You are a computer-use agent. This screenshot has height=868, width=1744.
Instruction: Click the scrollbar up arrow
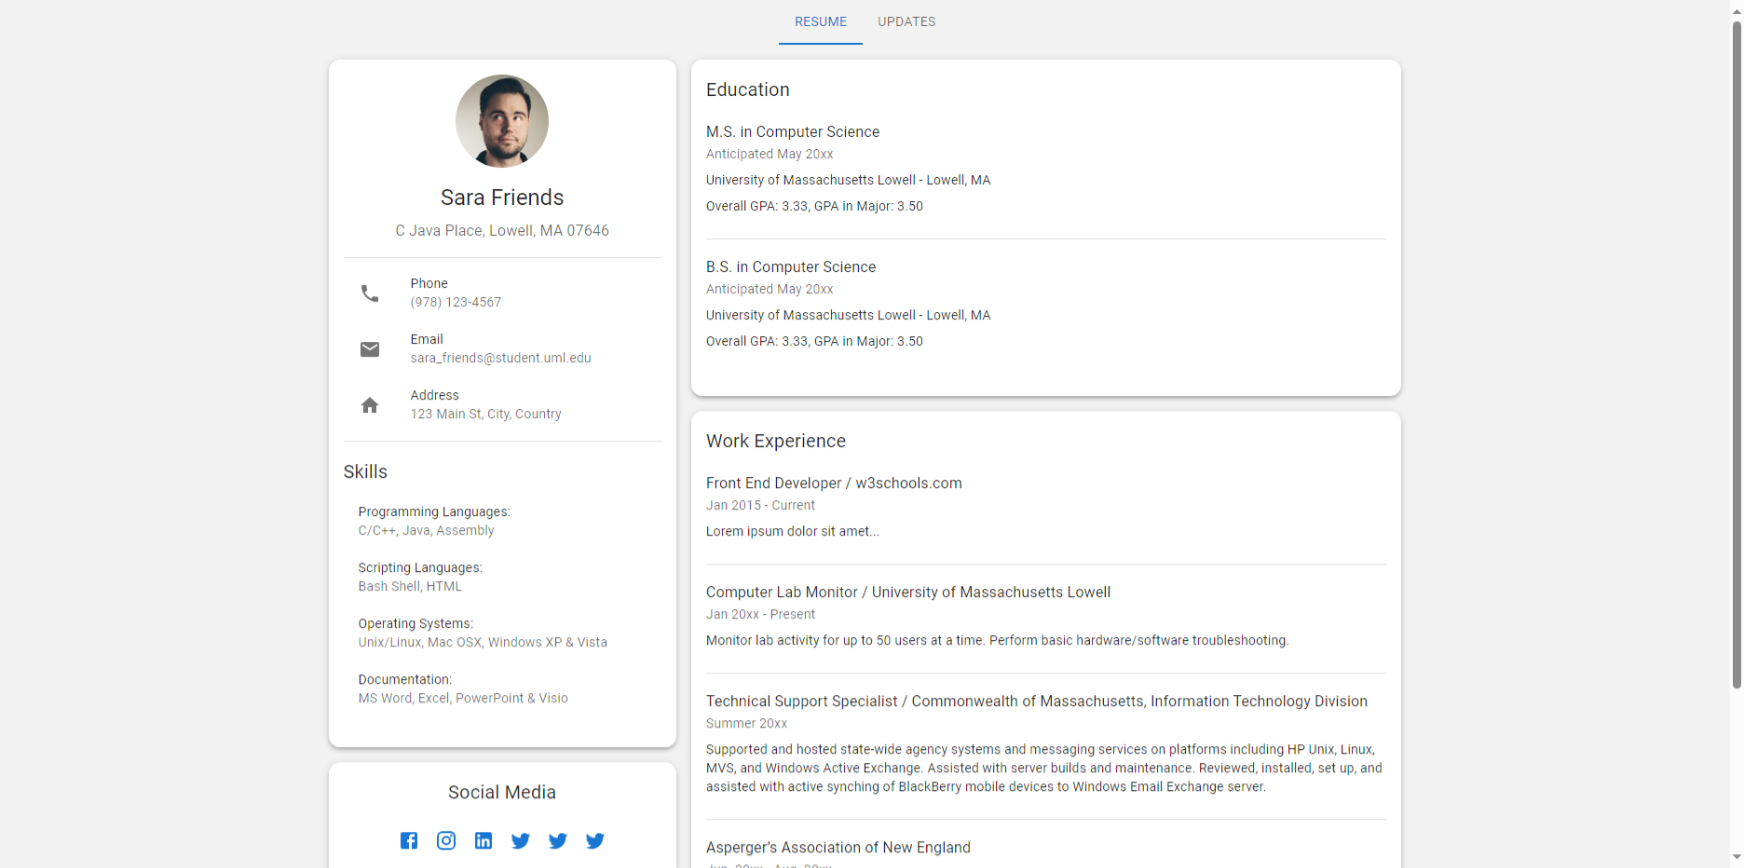point(1736,8)
